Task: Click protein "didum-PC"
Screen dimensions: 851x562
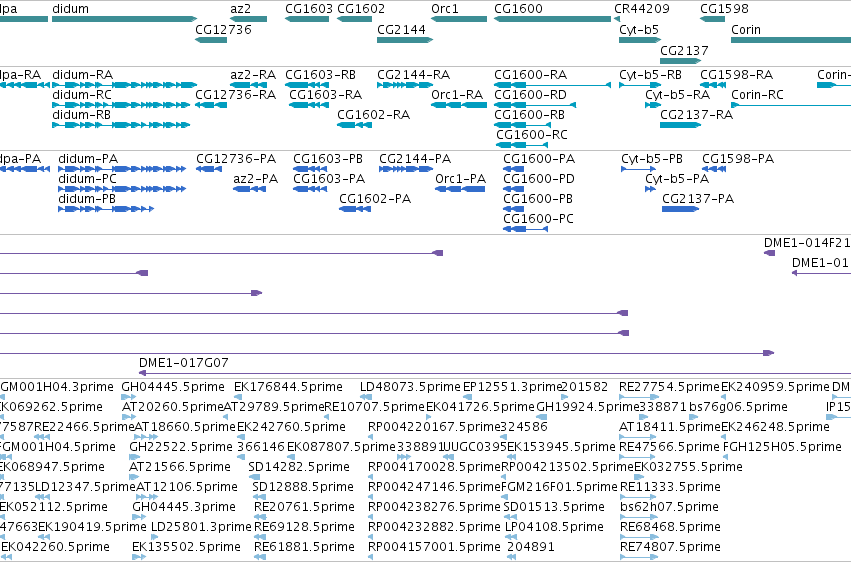Action: [x=122, y=189]
